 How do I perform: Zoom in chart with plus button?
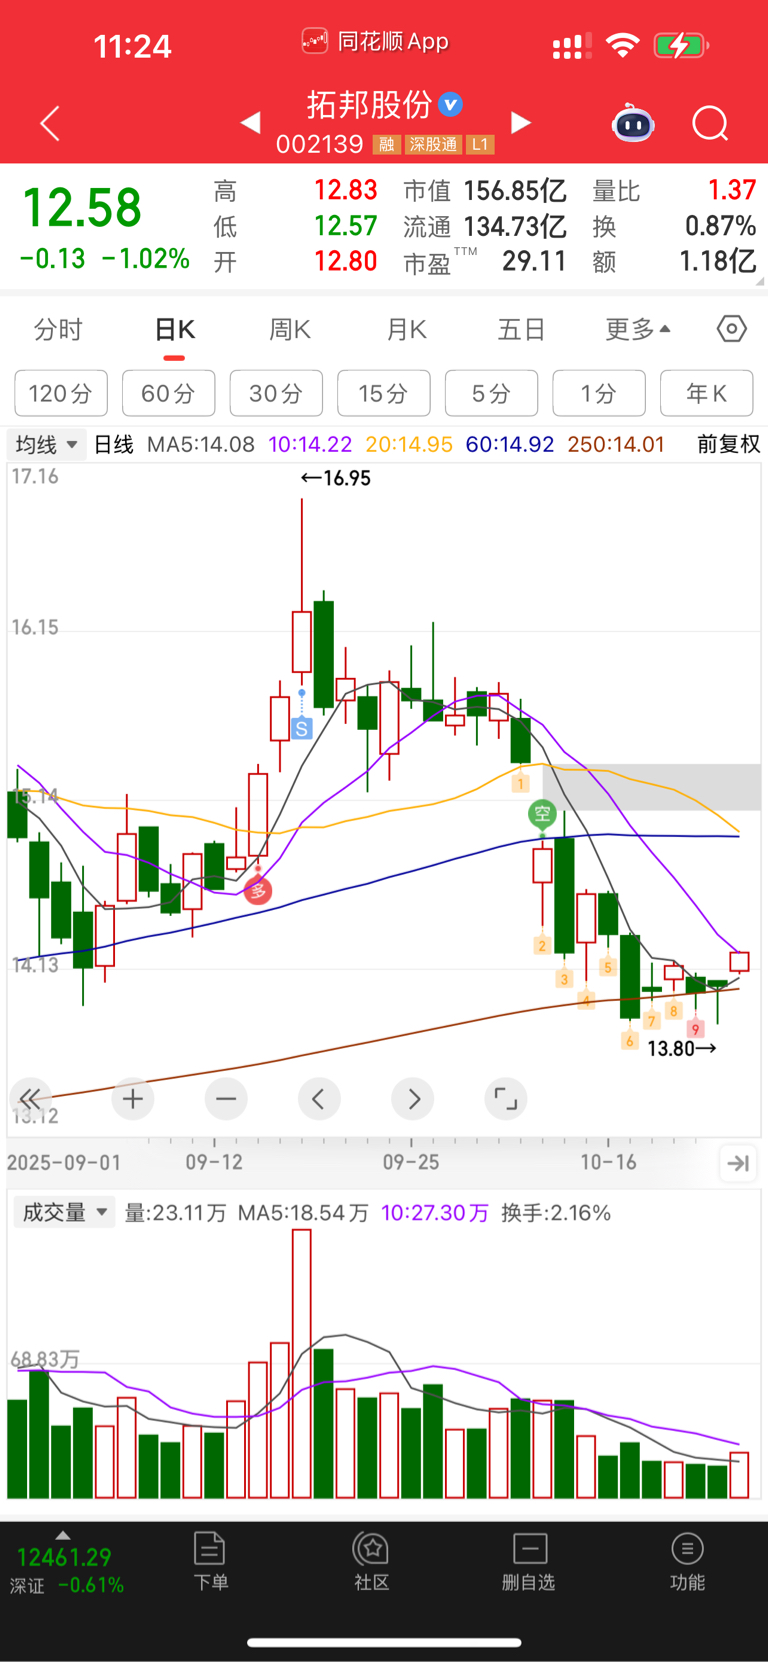click(x=133, y=1099)
